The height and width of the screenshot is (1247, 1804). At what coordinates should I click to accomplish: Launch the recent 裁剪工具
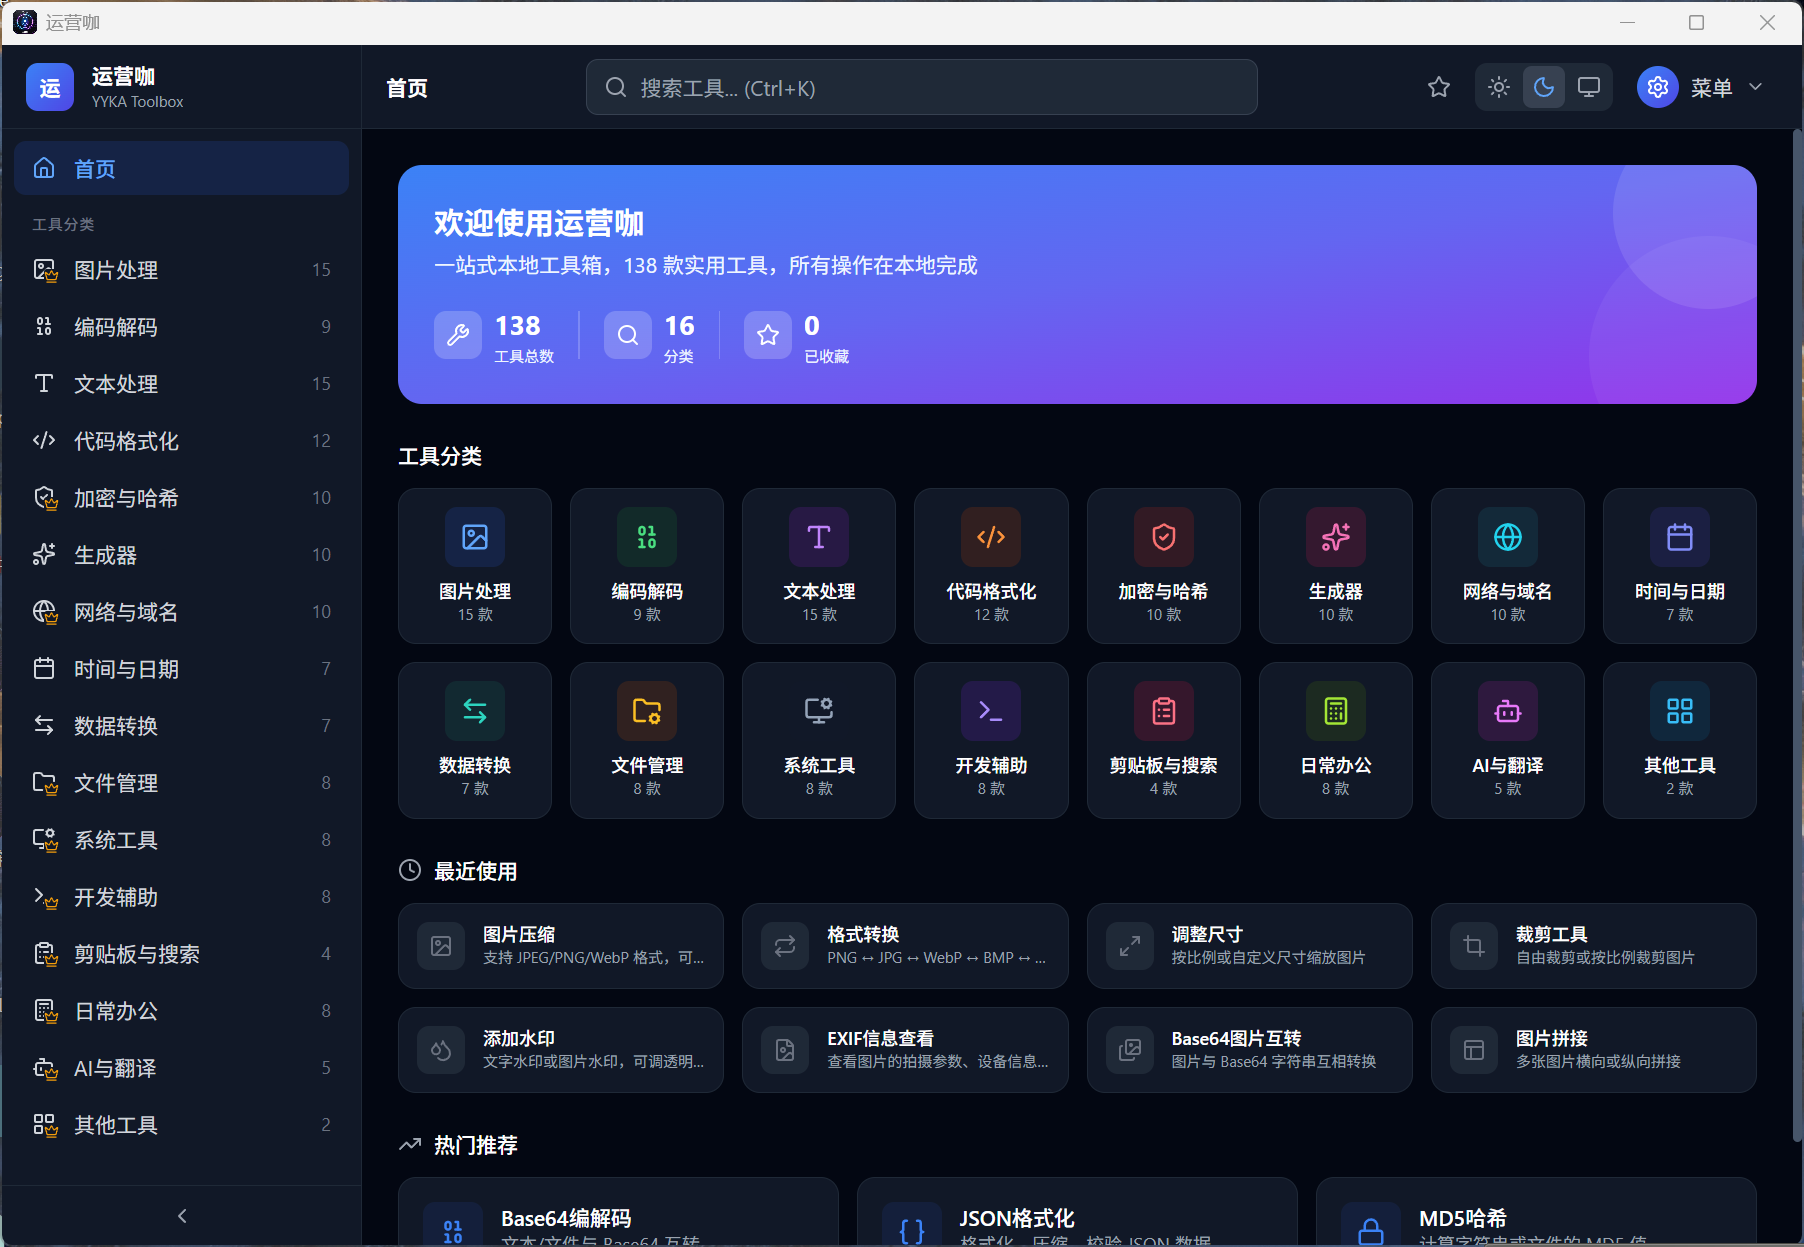[1594, 946]
